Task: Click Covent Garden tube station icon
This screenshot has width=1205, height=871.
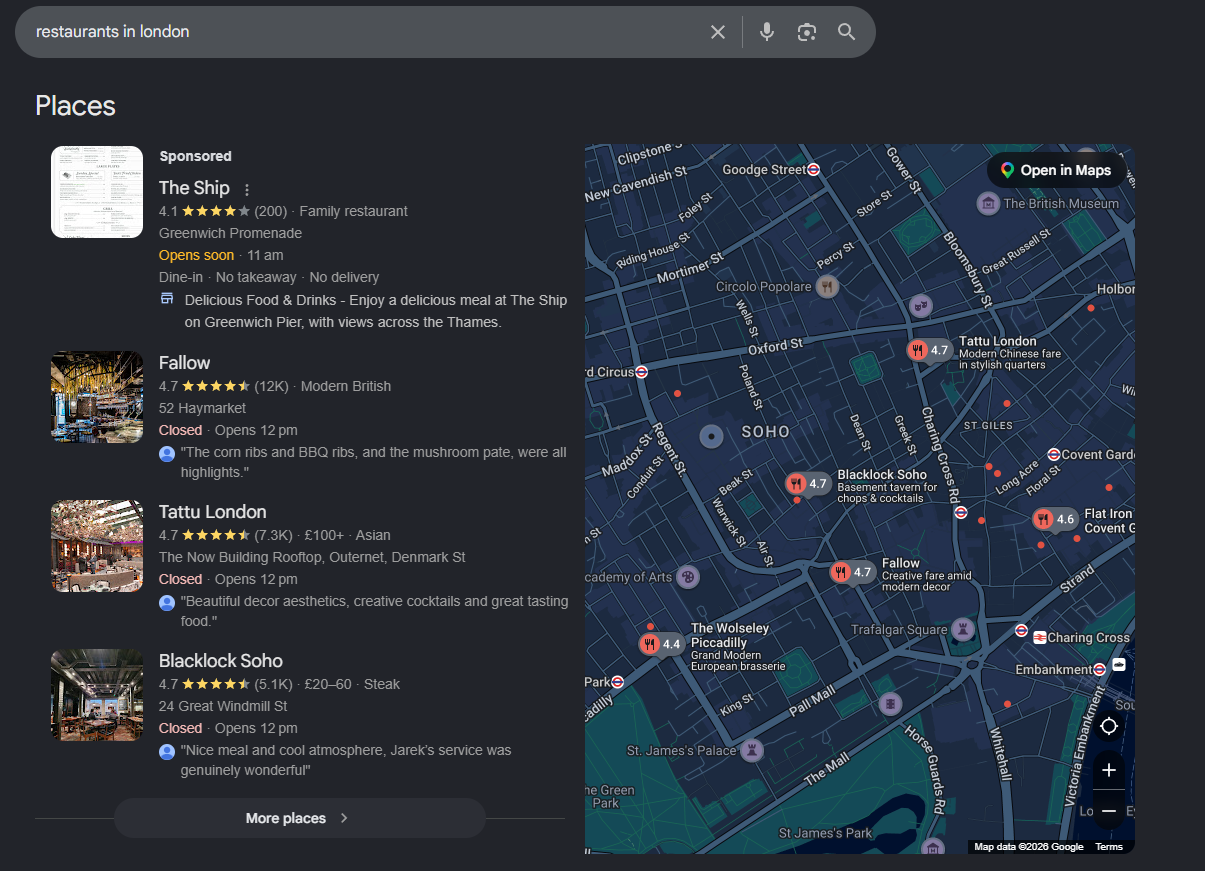Action: coord(1053,454)
